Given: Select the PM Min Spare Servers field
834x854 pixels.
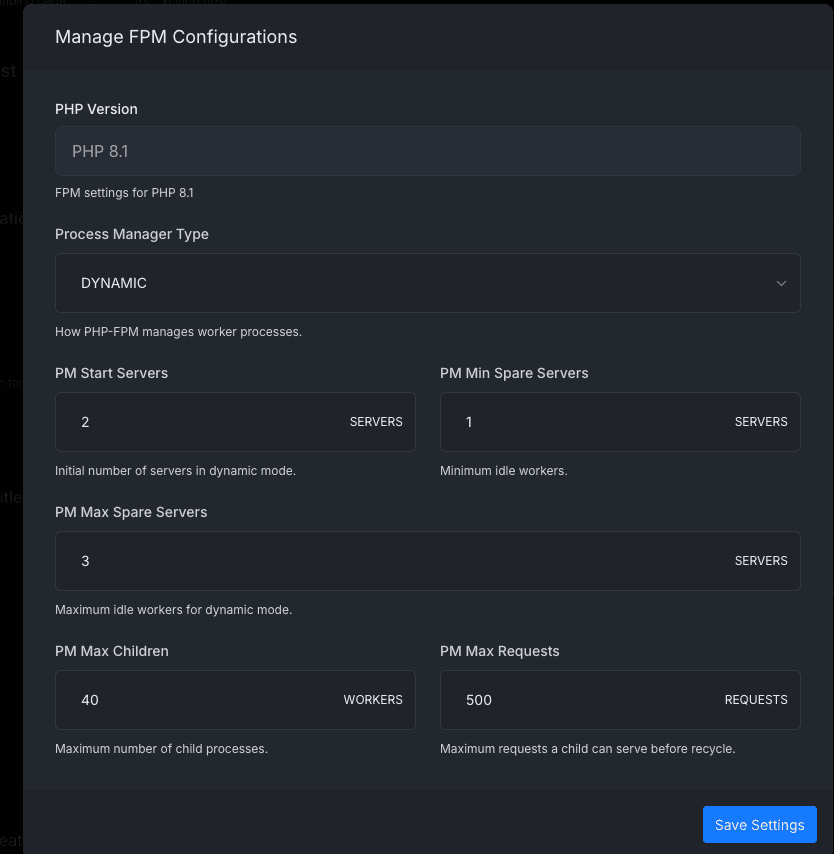Looking at the screenshot, I should [x=585, y=422].
